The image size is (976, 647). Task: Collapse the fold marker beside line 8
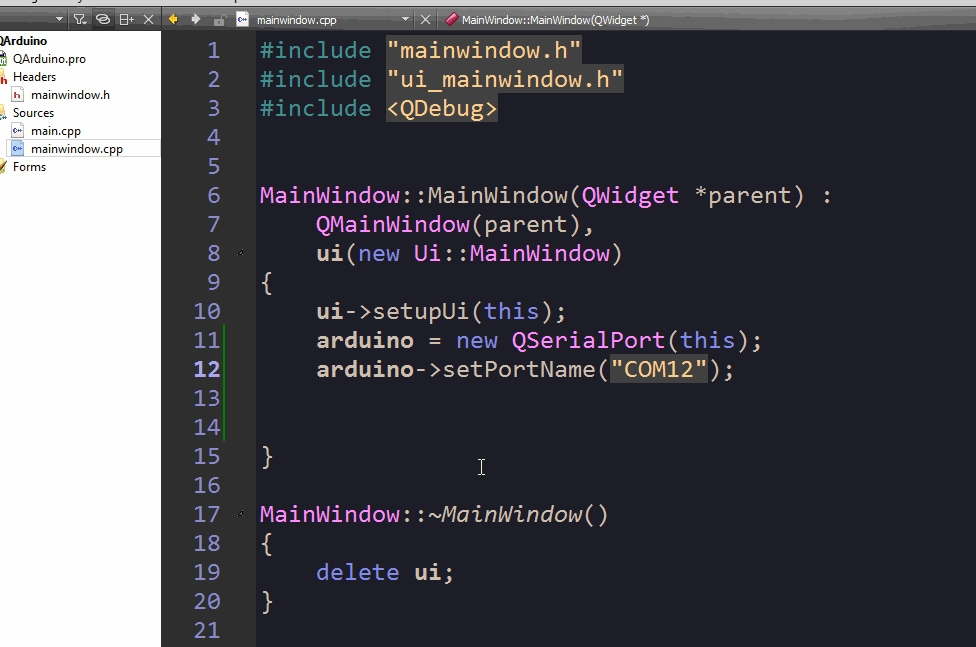[x=241, y=253]
